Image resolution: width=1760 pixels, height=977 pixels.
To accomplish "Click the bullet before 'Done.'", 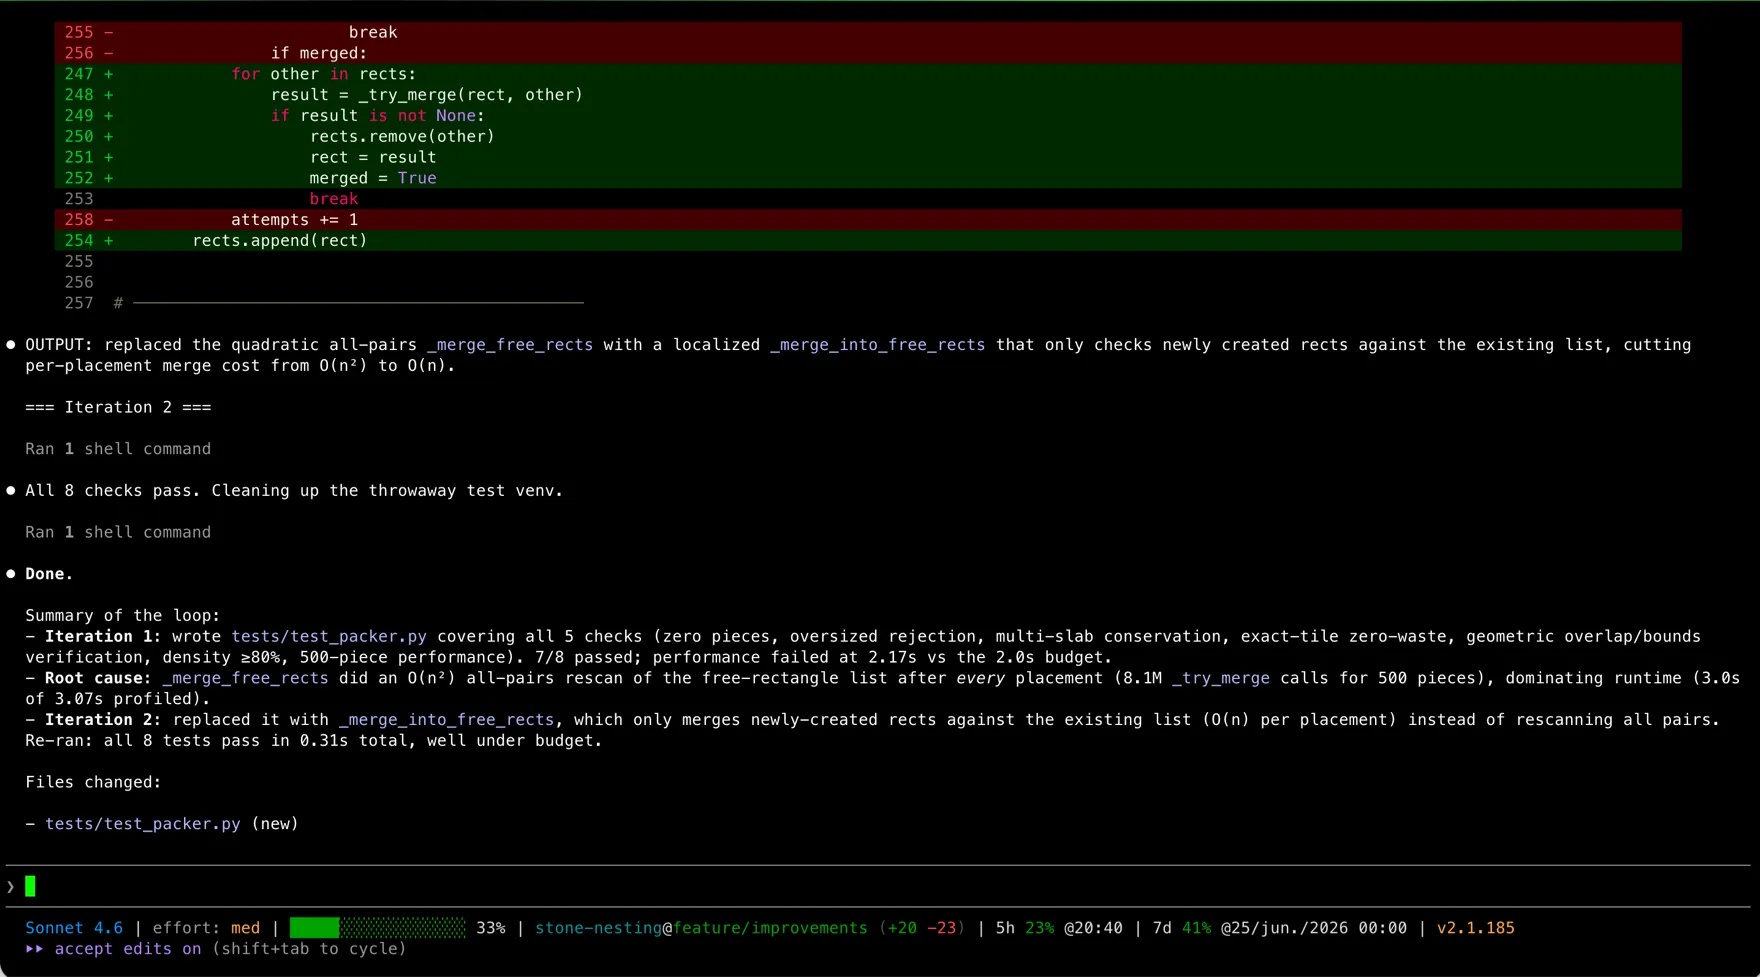I will click(x=11, y=574).
